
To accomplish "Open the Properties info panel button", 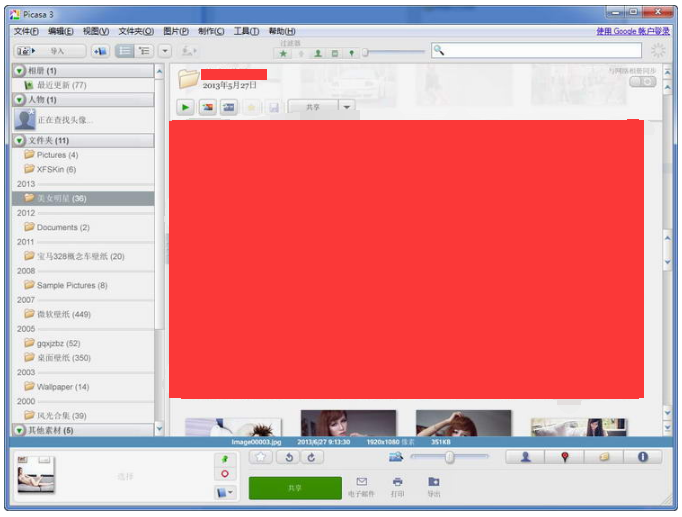I will coord(642,457).
